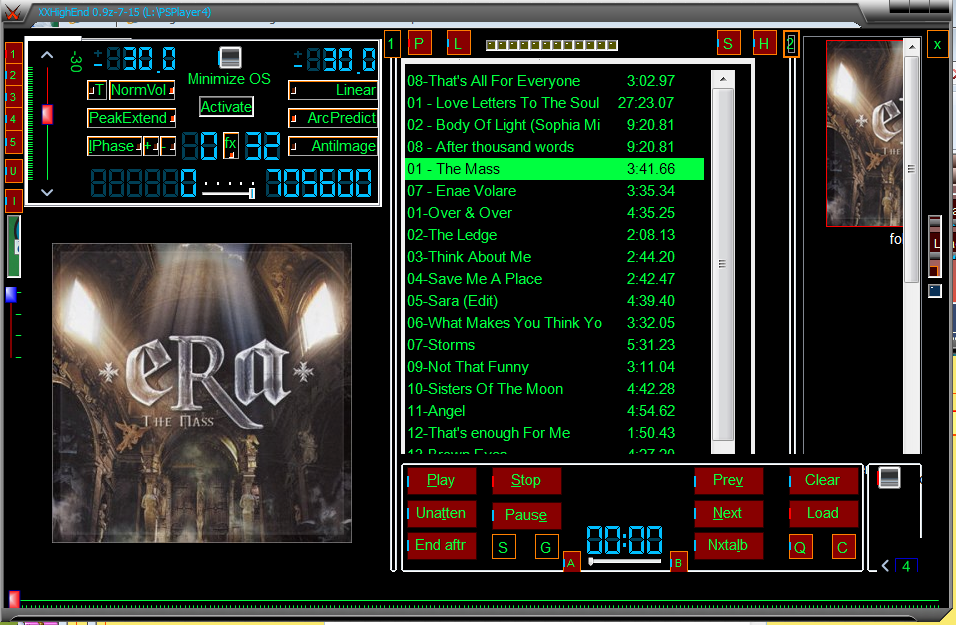Click the slider under the dotted scale
956x625 pixels.
(x=228, y=193)
